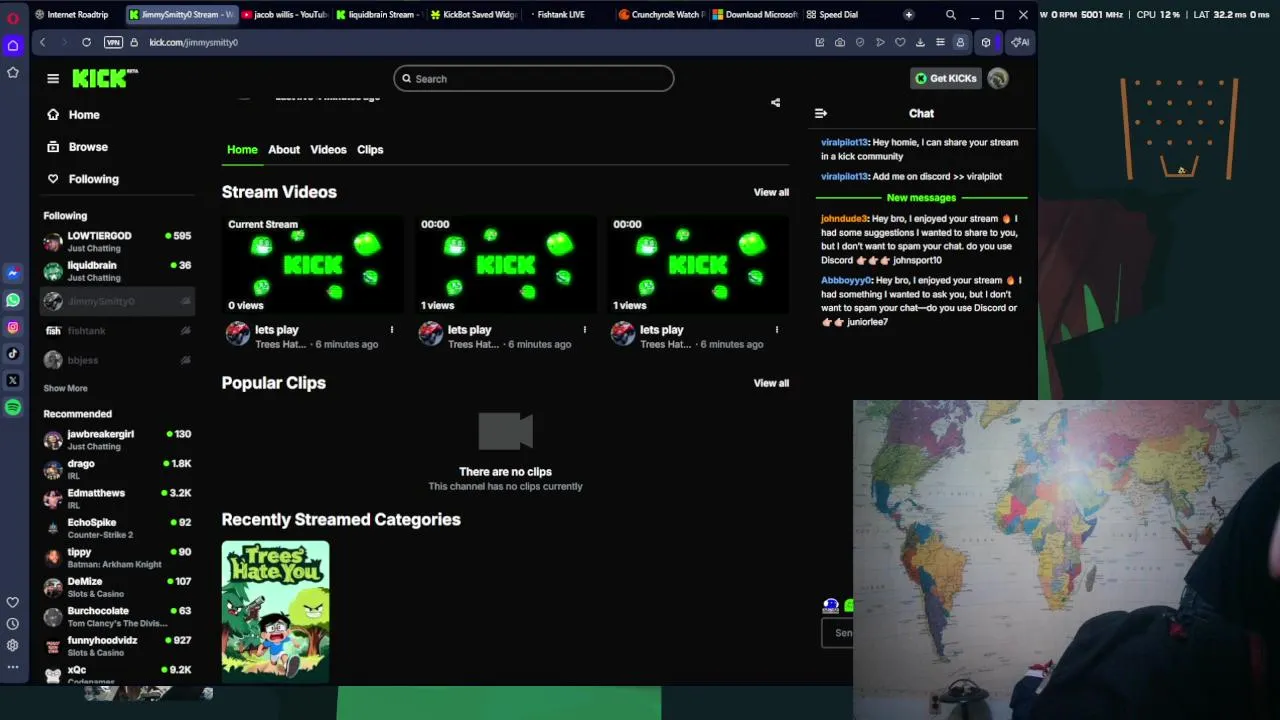This screenshot has height=720, width=1280.
Task: Open Opera sidebar three-dot more menu
Action: 13,667
